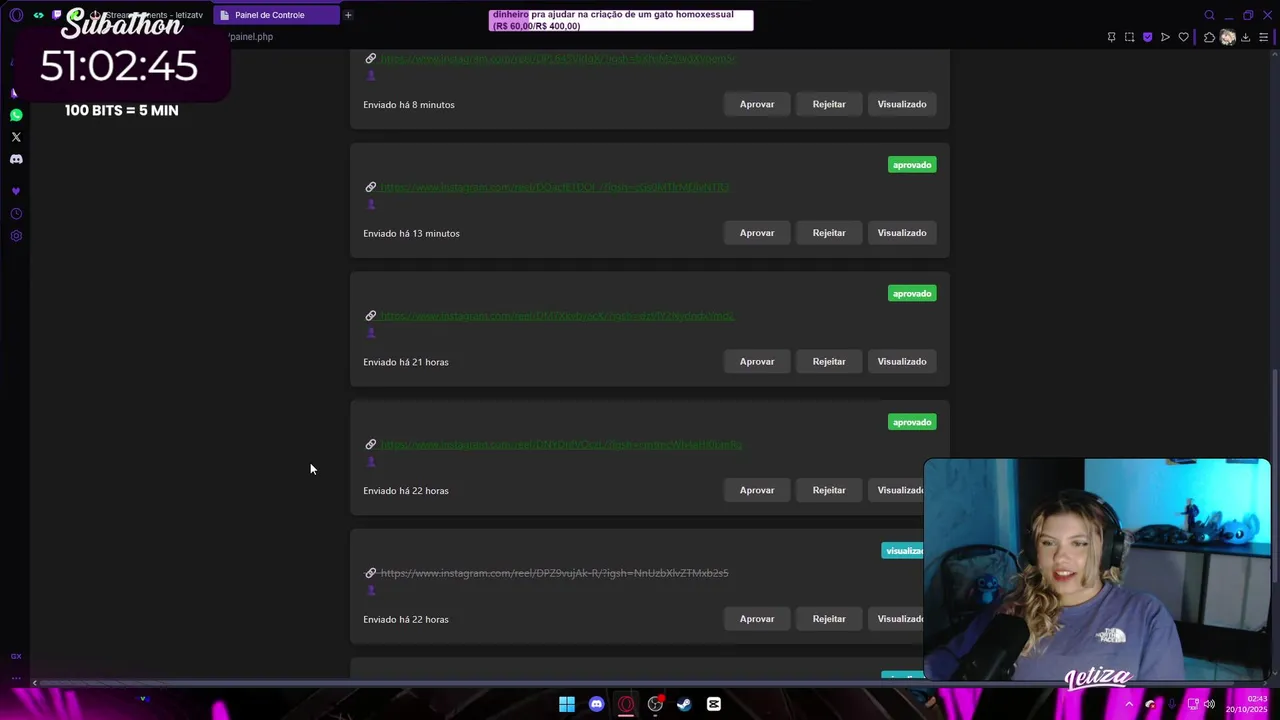Click Rejeitar for the 13-minute-old submission
1280x720 pixels.
(x=829, y=233)
